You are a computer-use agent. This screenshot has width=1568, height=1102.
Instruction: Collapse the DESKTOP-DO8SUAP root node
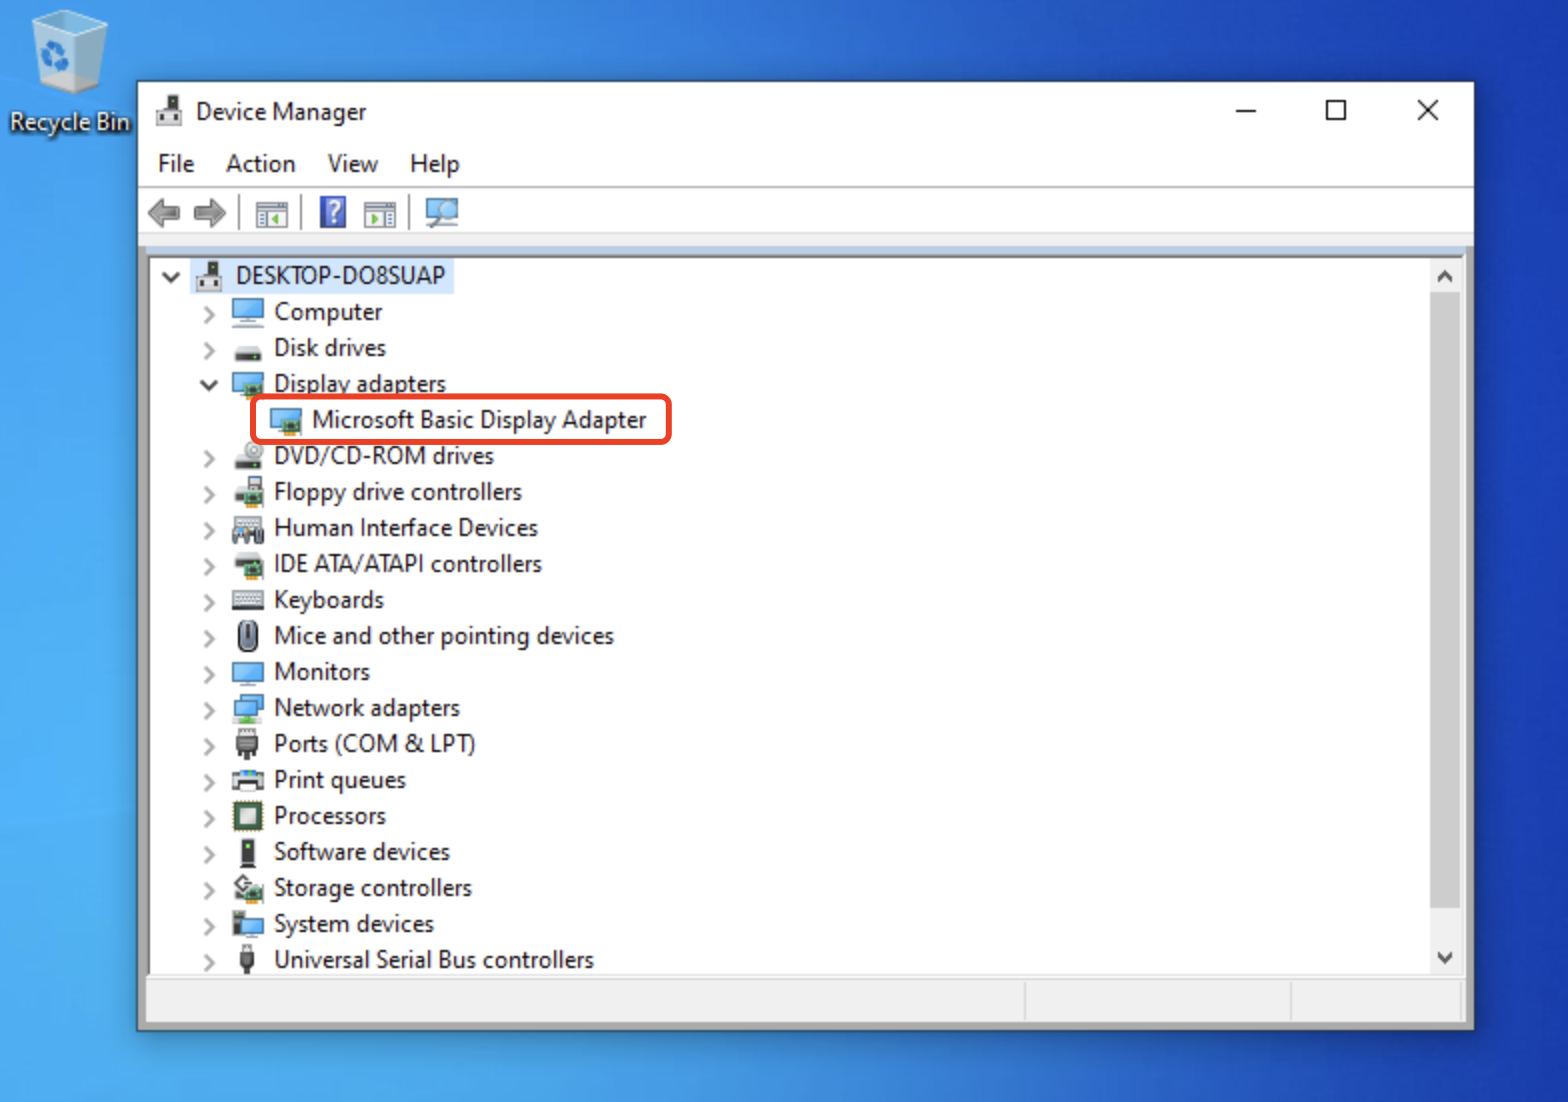click(x=171, y=277)
